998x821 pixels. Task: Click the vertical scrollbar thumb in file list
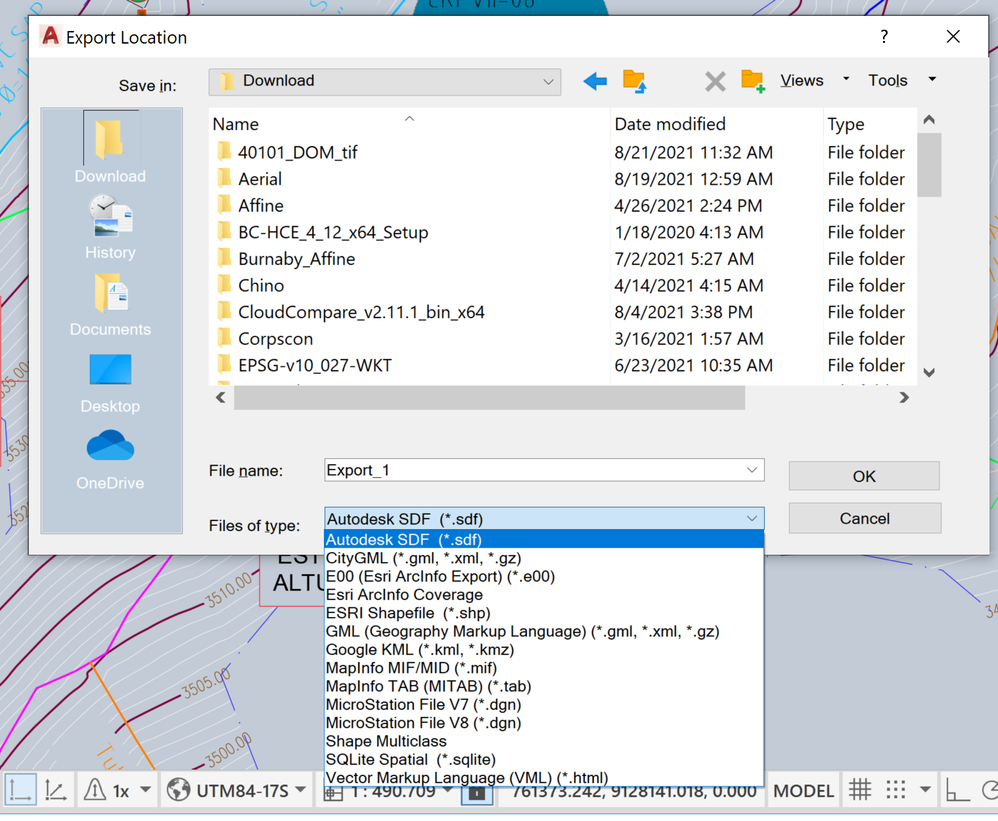click(929, 165)
